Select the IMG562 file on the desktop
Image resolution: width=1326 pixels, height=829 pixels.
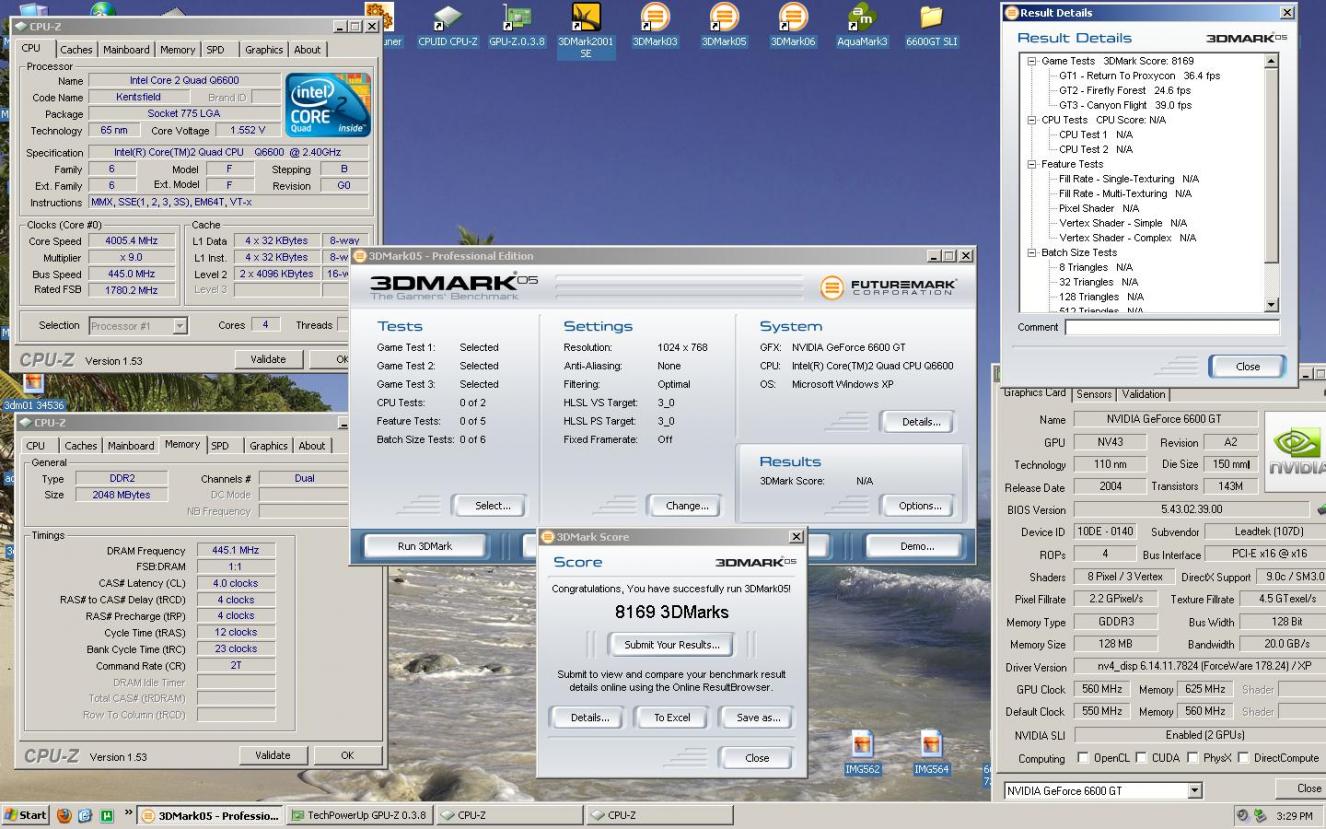[861, 751]
